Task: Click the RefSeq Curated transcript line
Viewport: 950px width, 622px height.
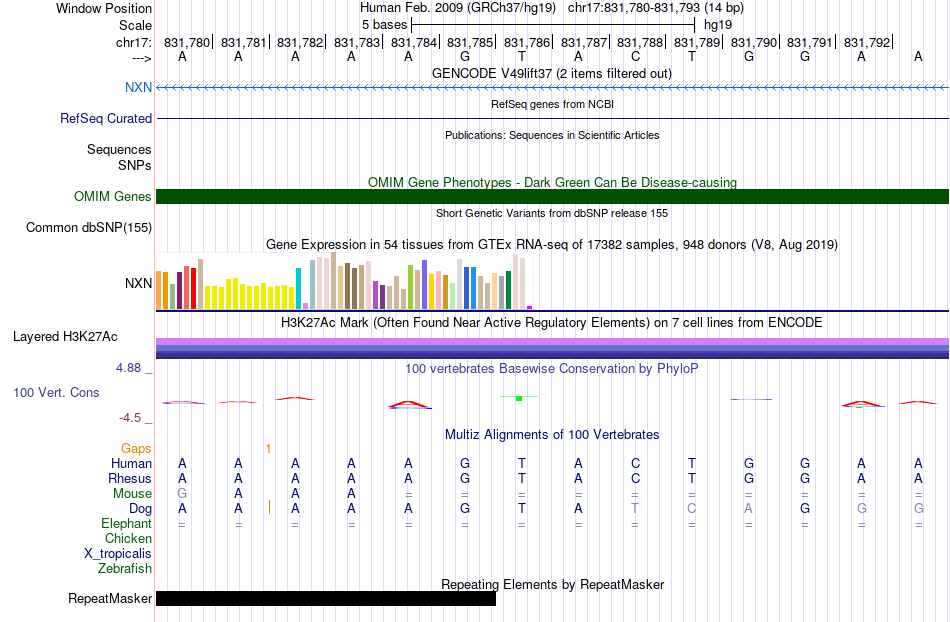Action: [x=553, y=119]
